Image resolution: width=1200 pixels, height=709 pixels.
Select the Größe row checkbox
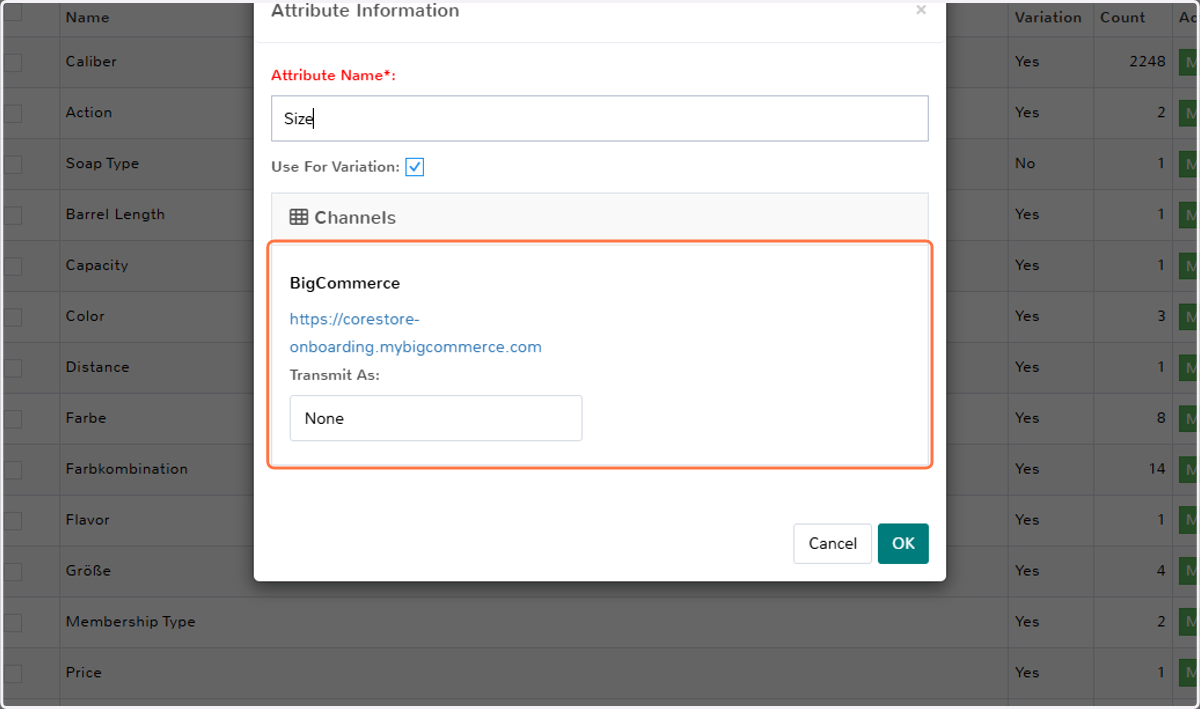(x=12, y=572)
